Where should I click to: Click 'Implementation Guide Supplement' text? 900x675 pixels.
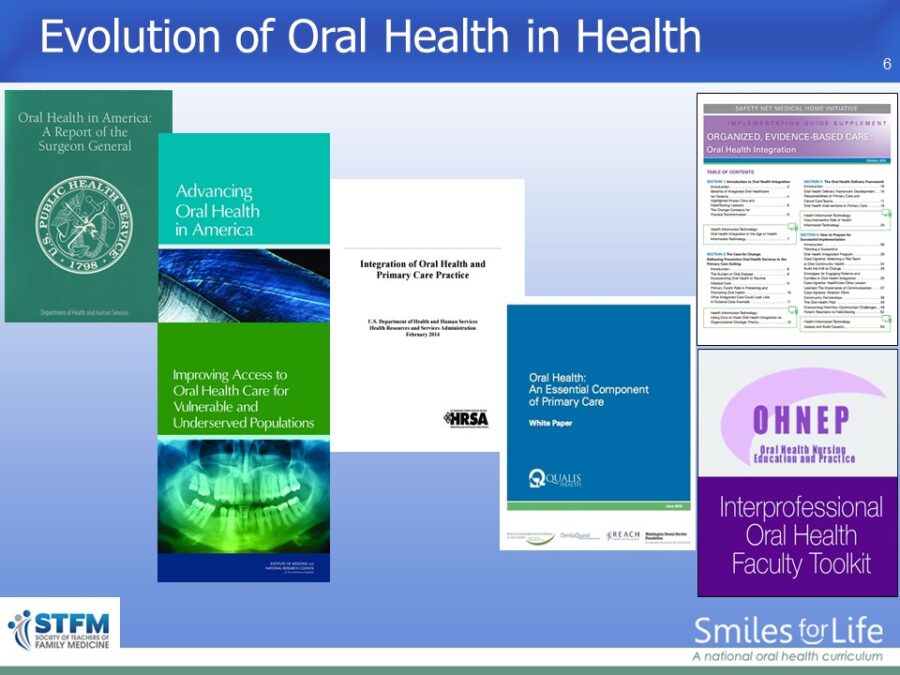coord(807,123)
